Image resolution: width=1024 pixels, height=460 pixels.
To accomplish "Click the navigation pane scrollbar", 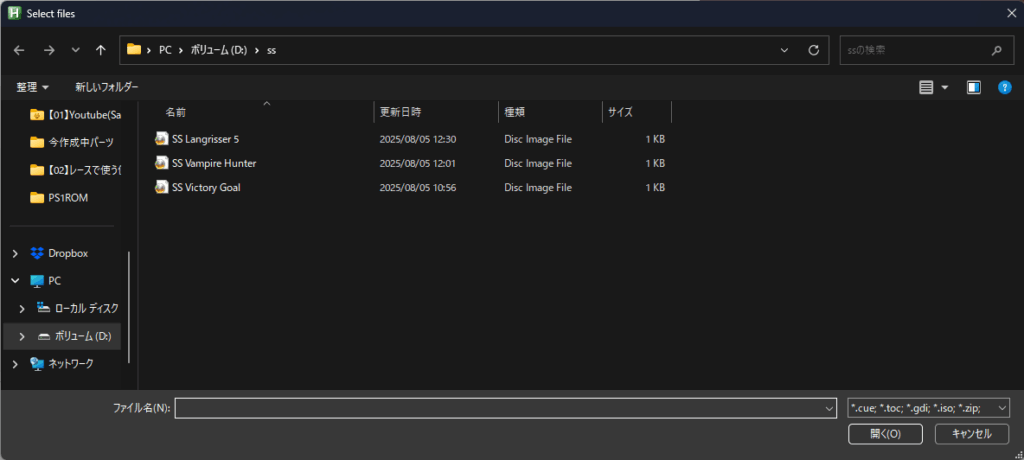I will 129,307.
